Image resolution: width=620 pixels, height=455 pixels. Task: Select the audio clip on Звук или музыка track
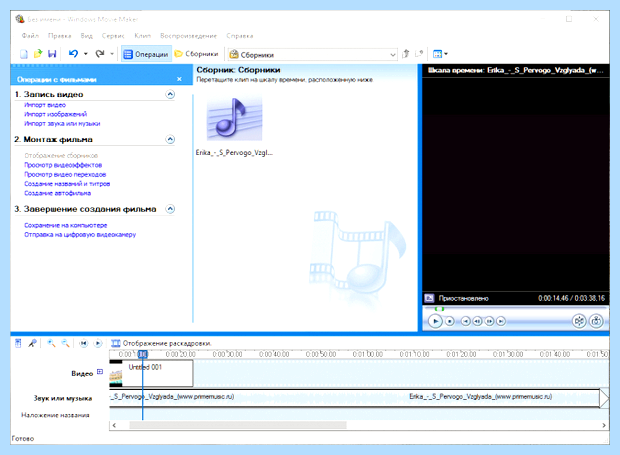click(355, 398)
